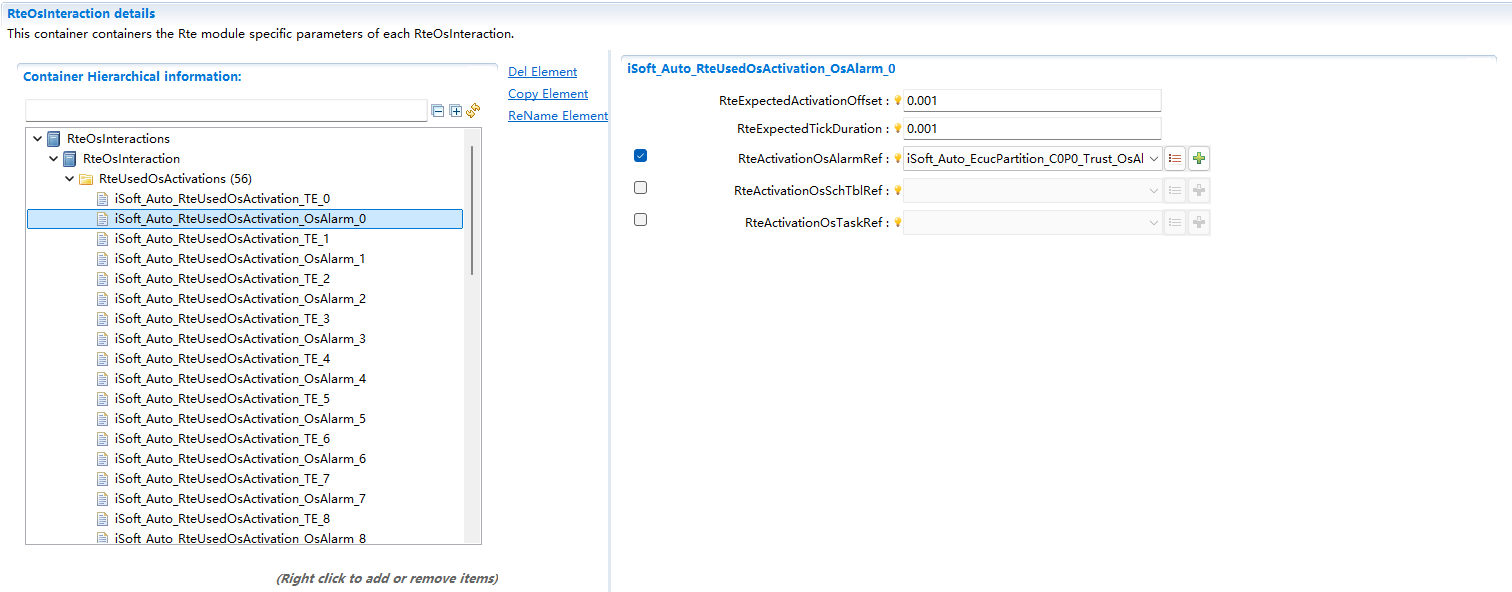The image size is (1512, 592).
Task: Click lightbulb hint beside RteActivationOsTaskRef
Action: (897, 223)
